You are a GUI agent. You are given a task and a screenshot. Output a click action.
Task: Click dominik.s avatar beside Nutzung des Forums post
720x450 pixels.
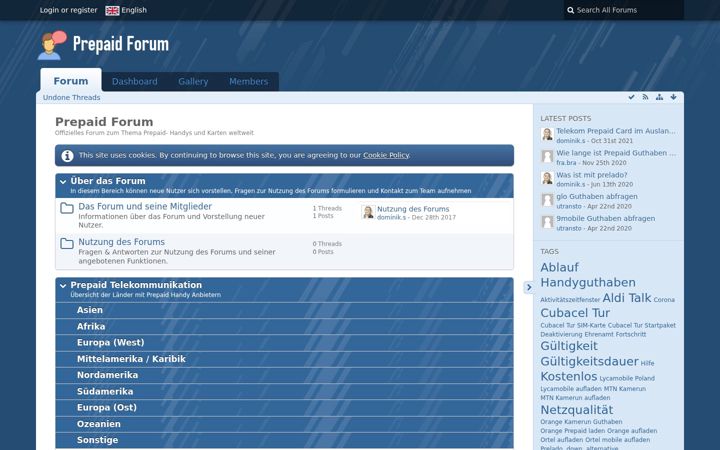[x=368, y=212]
